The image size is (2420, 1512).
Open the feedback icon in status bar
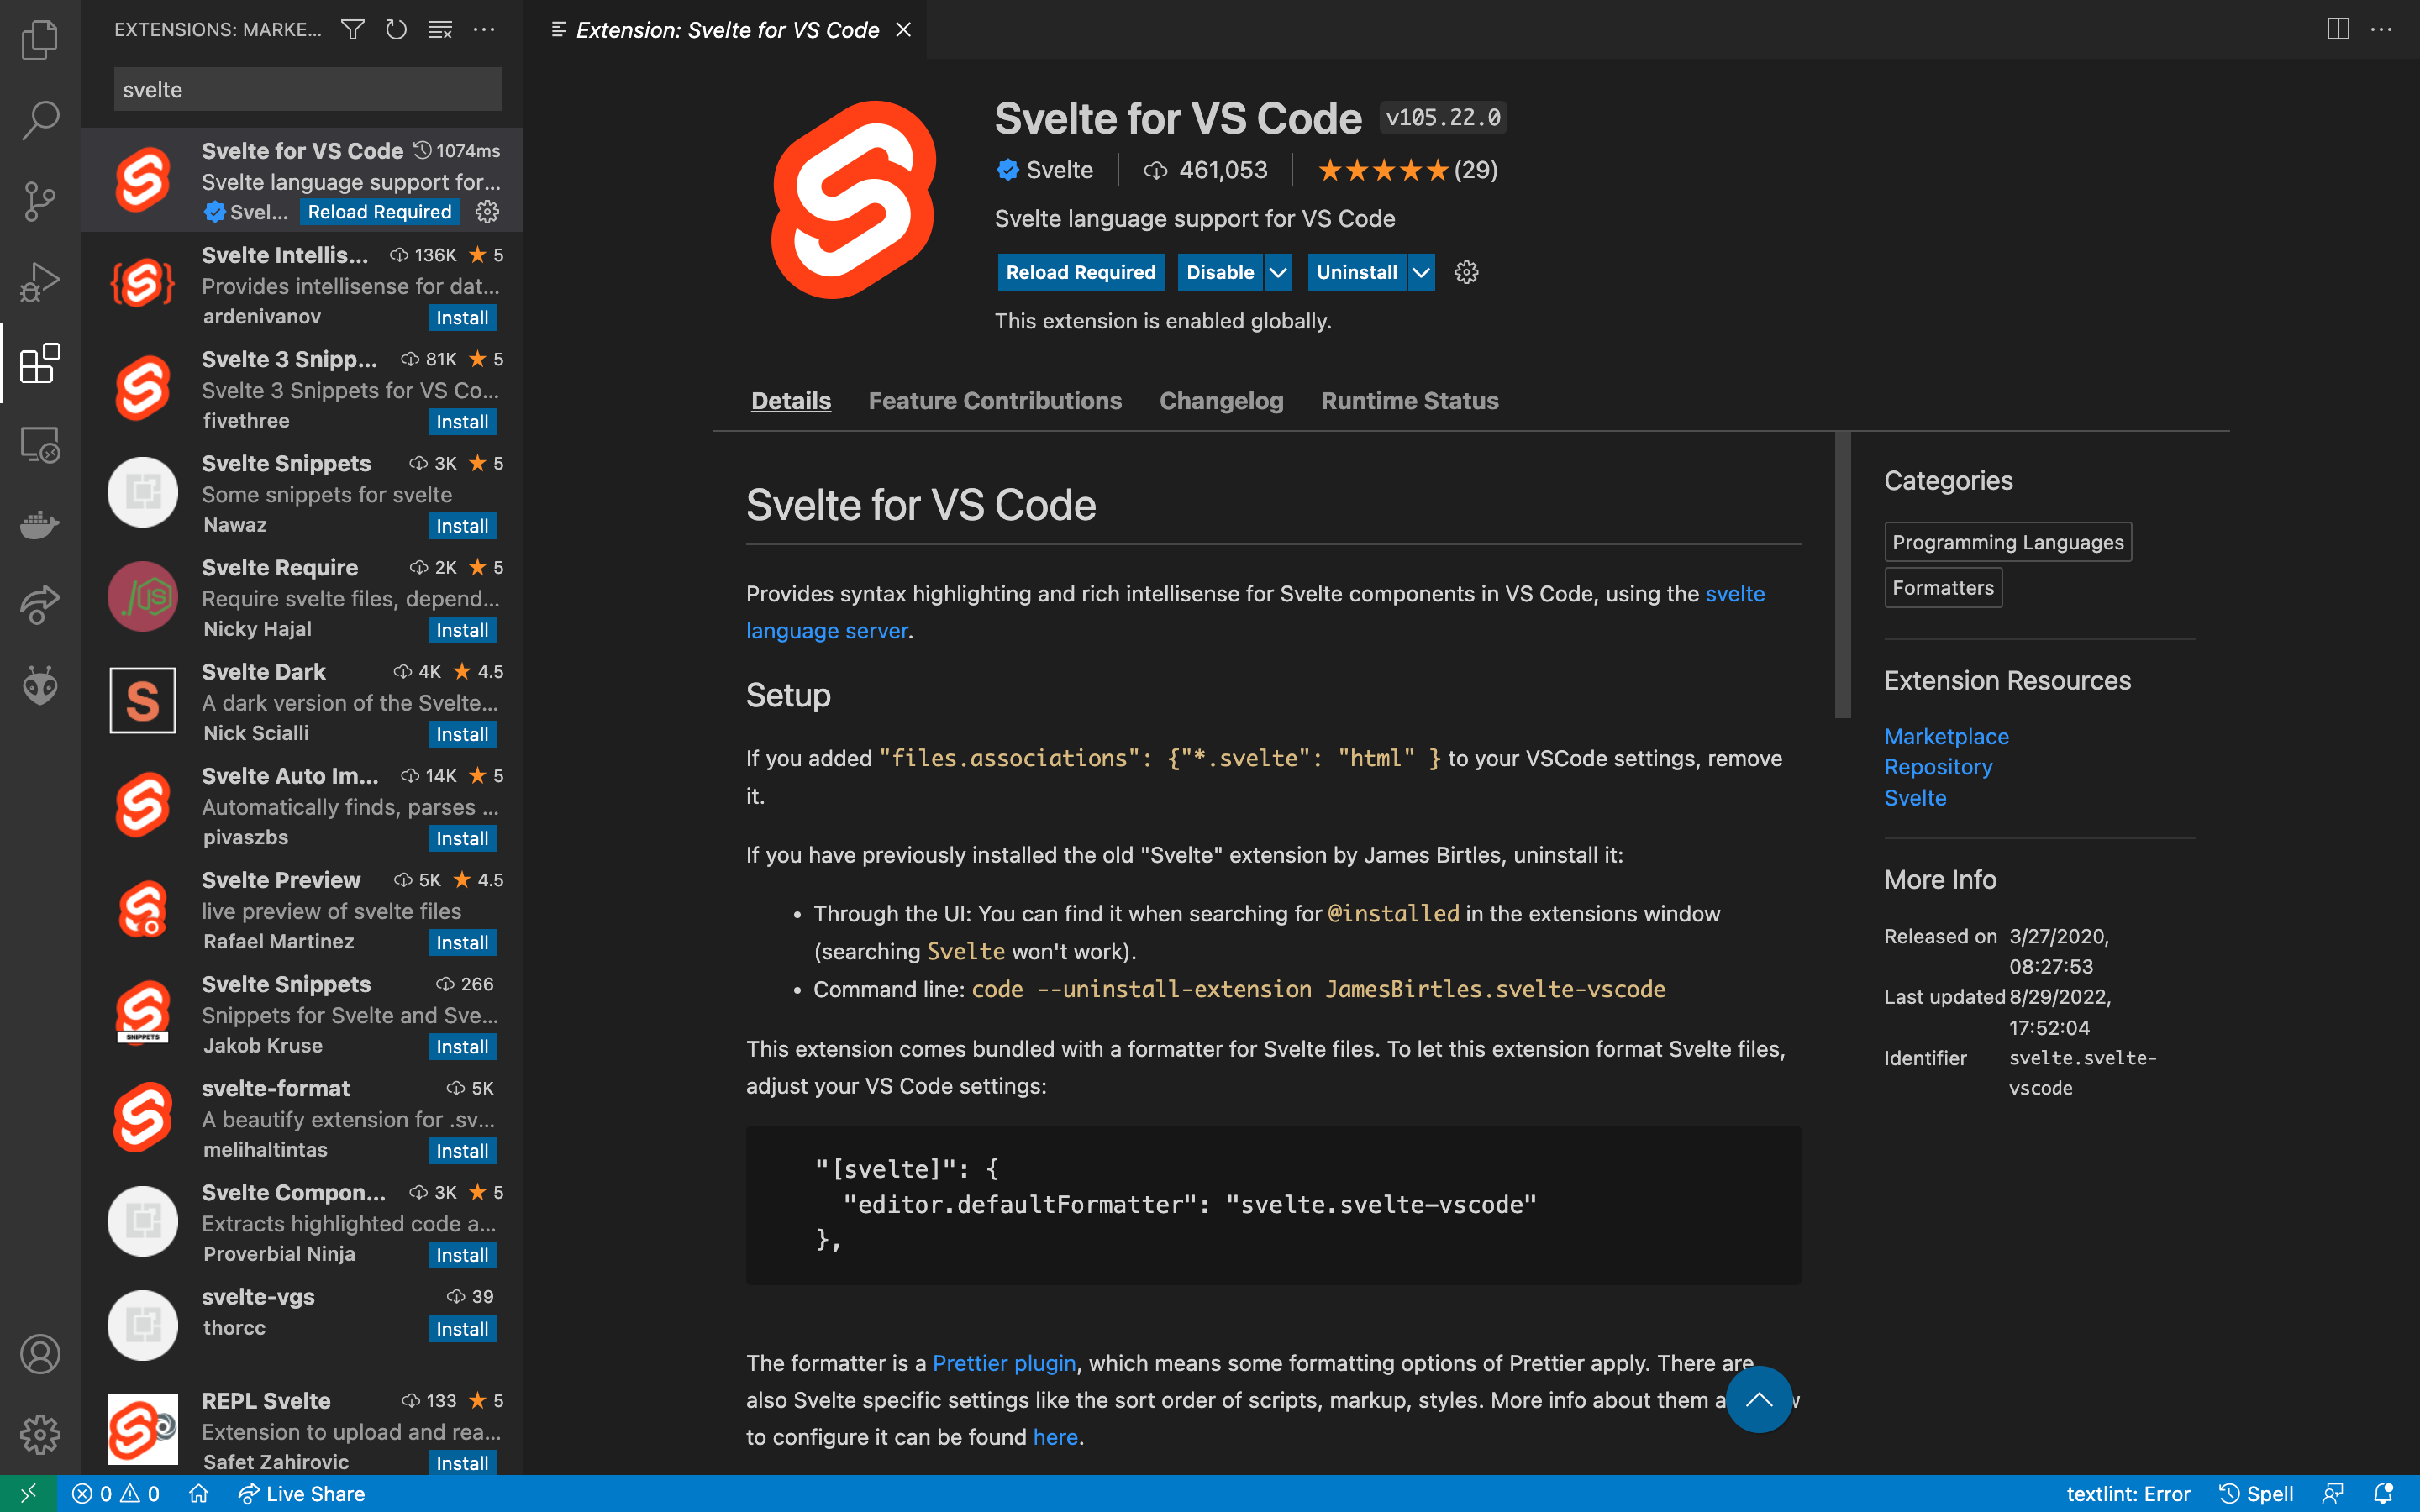coord(2332,1493)
